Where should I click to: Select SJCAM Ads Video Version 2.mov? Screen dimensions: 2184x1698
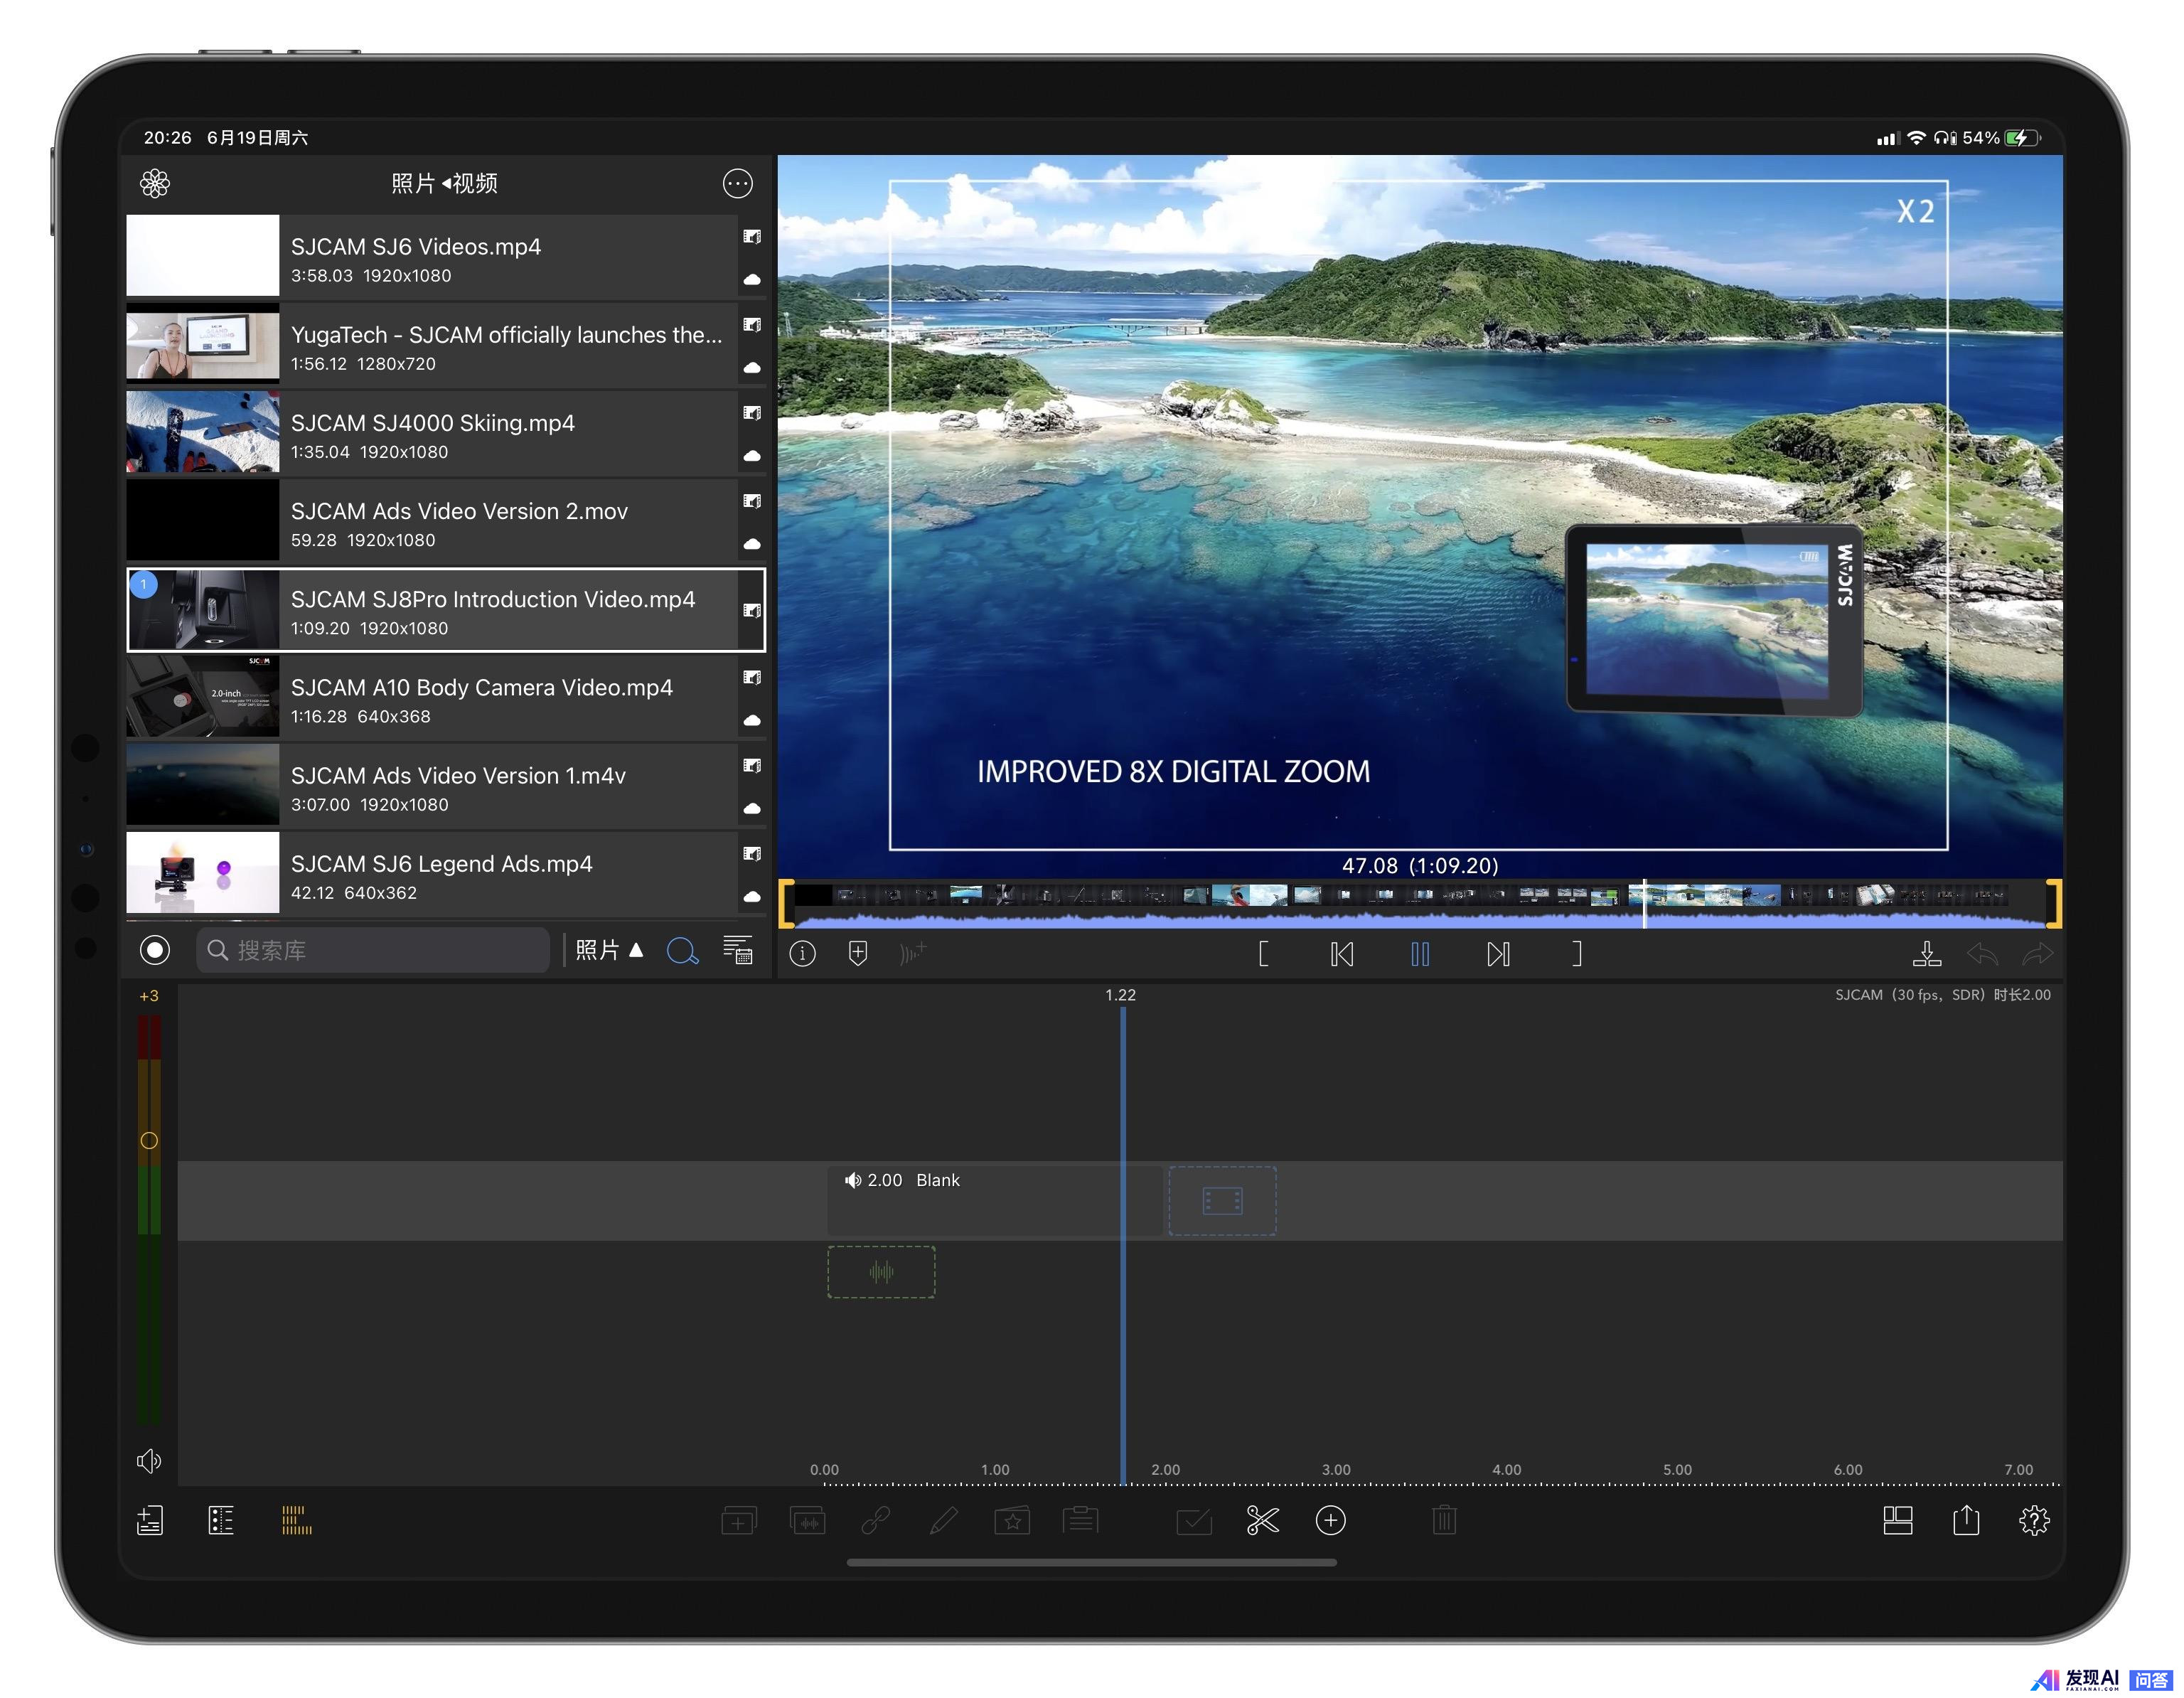(x=446, y=520)
